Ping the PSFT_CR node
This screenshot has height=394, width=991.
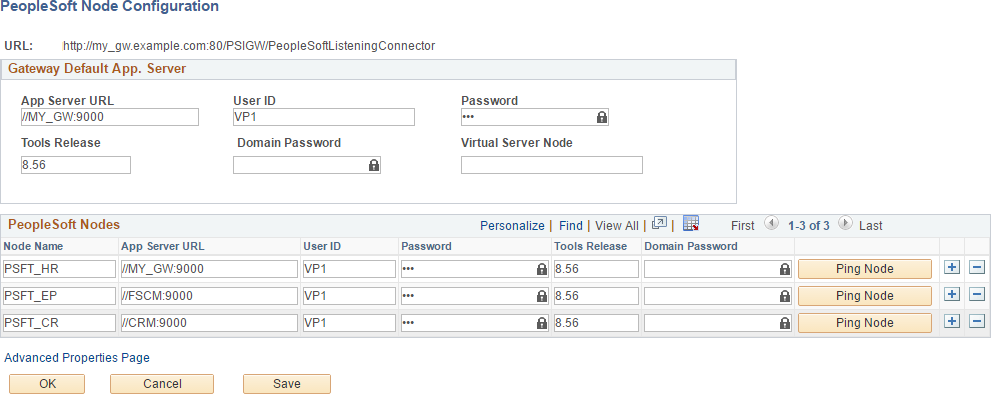865,323
